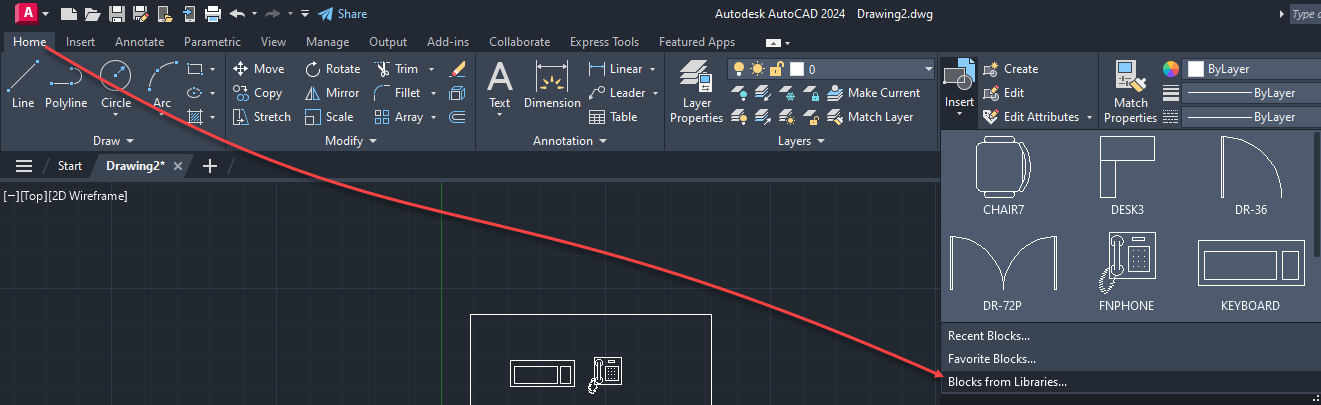Select the Line drawing tool

23,84
